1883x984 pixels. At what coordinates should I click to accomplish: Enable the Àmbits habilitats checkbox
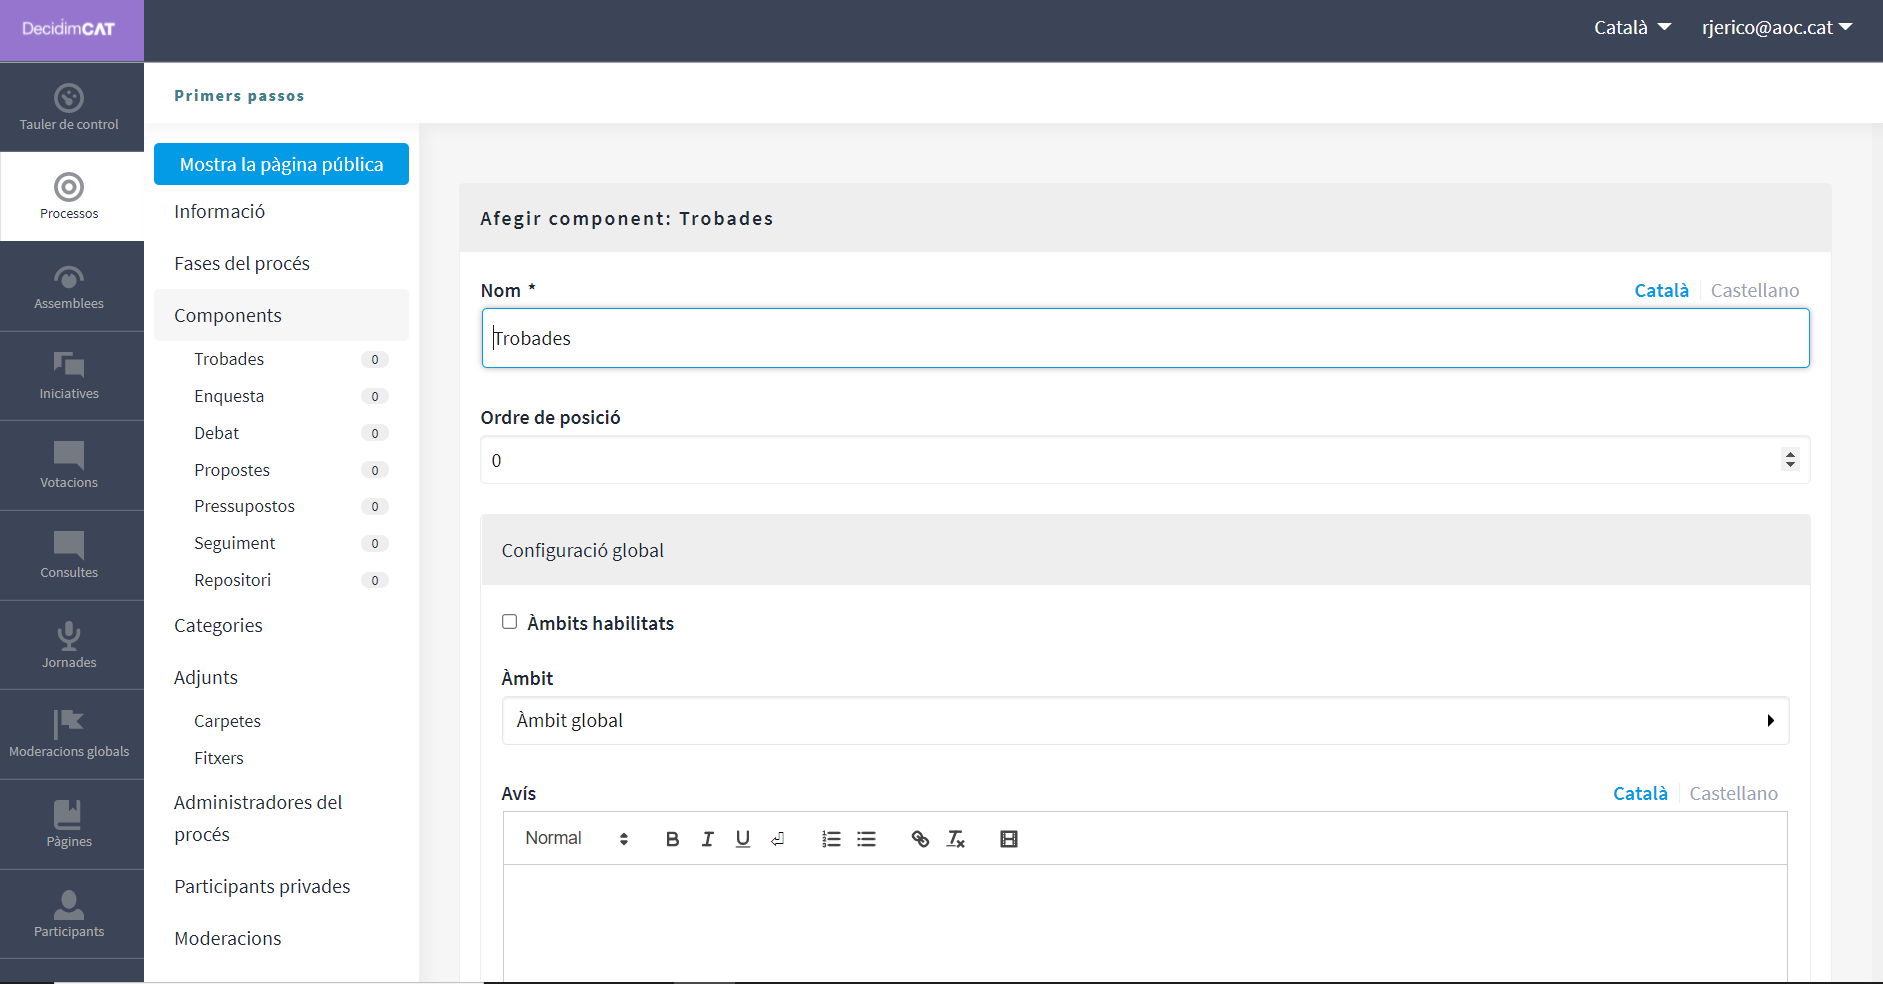[x=509, y=622]
